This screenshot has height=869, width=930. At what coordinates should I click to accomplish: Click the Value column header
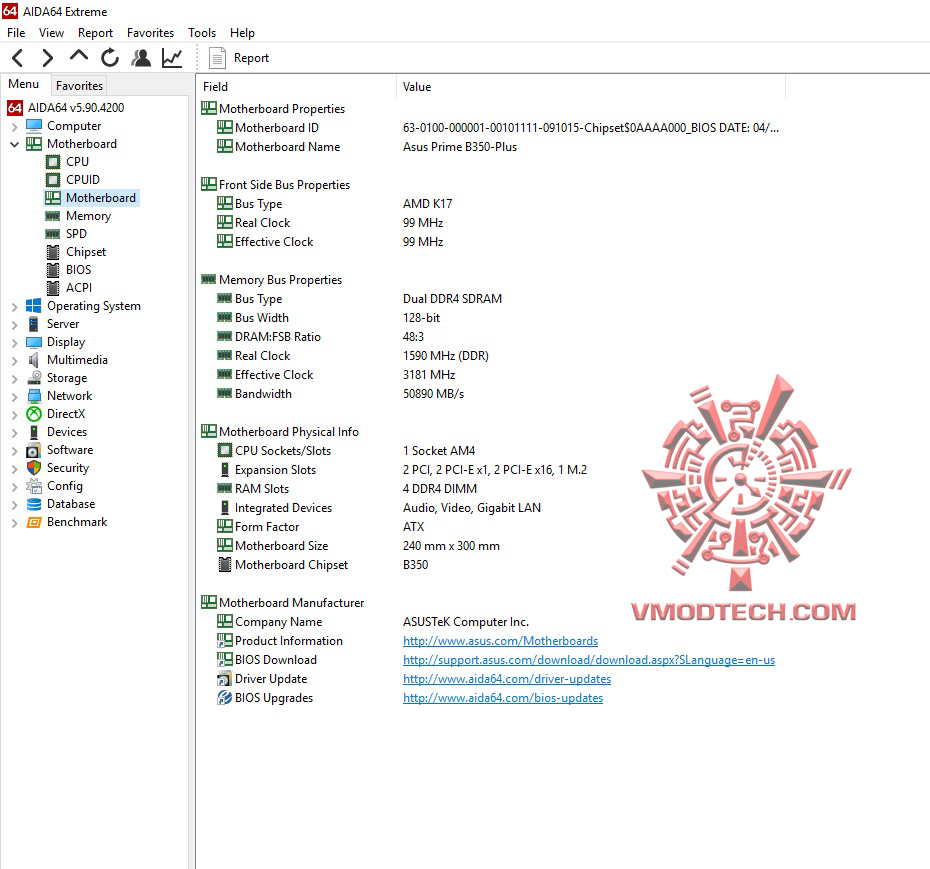point(591,87)
